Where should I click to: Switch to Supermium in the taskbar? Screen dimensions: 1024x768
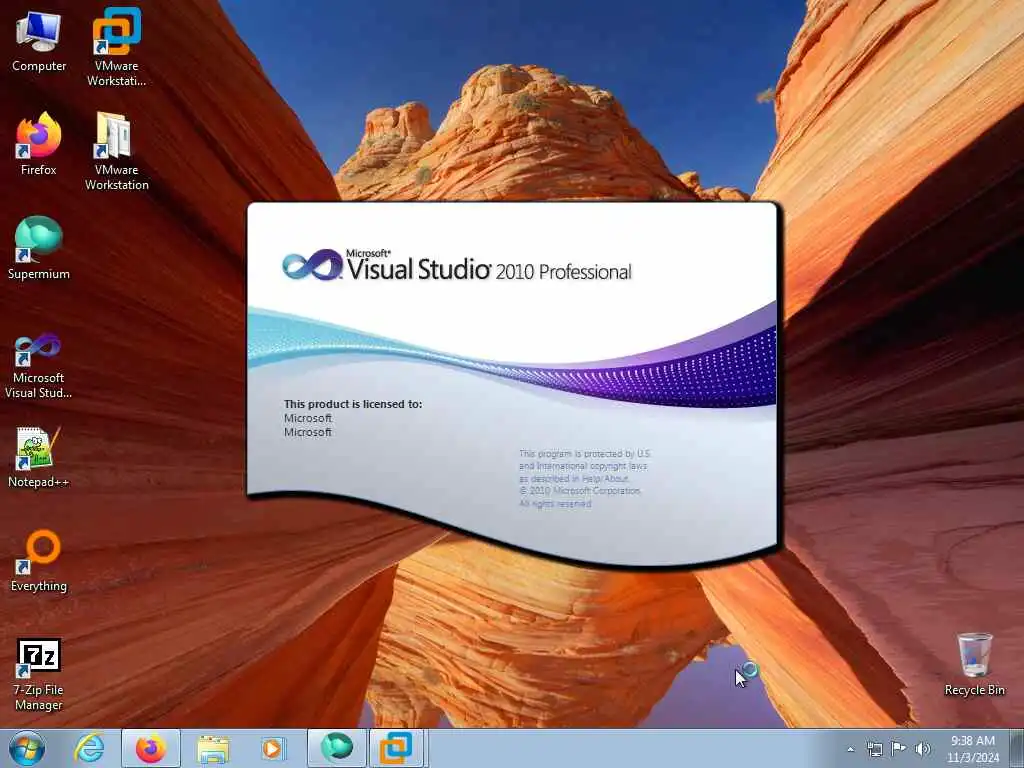(336, 748)
